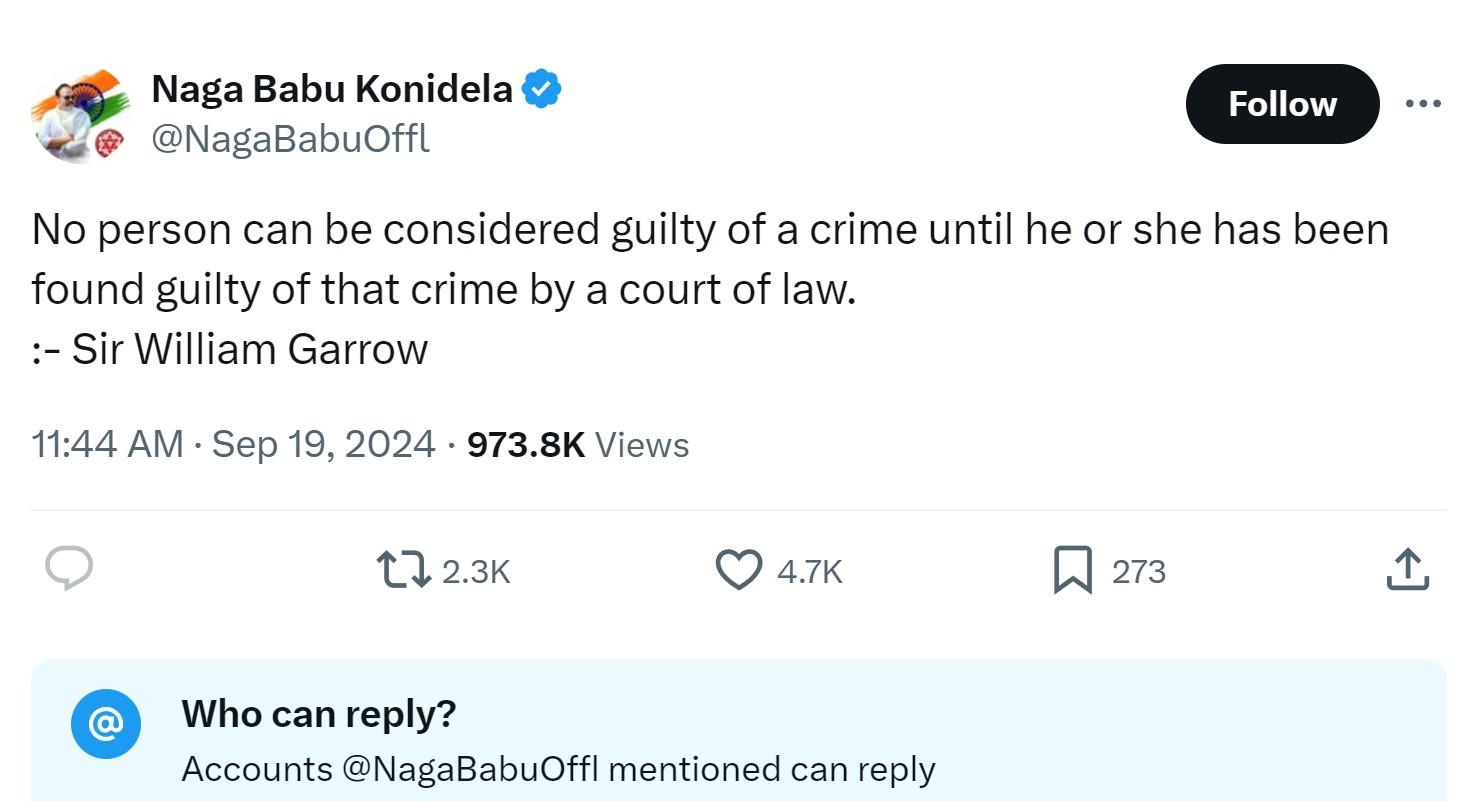Click the blue @ mention icon

point(105,723)
